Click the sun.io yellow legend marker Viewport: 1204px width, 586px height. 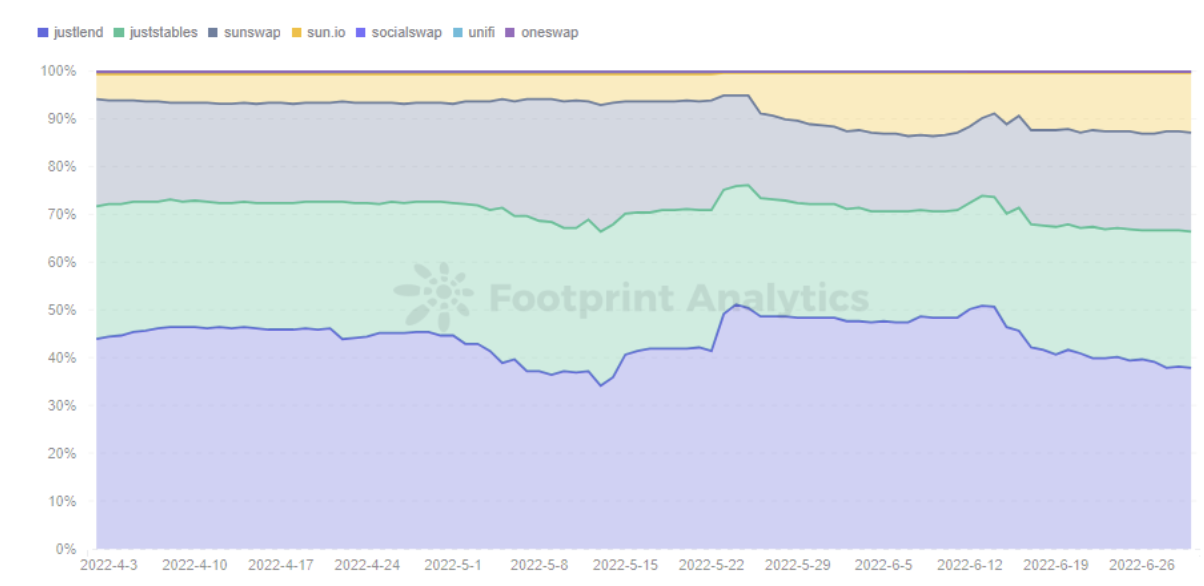coord(298,32)
